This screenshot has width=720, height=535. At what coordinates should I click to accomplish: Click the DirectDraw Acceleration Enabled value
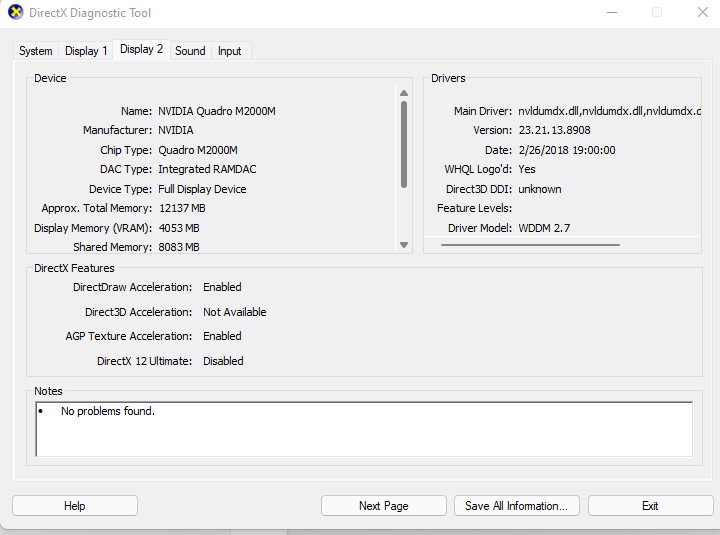[222, 287]
